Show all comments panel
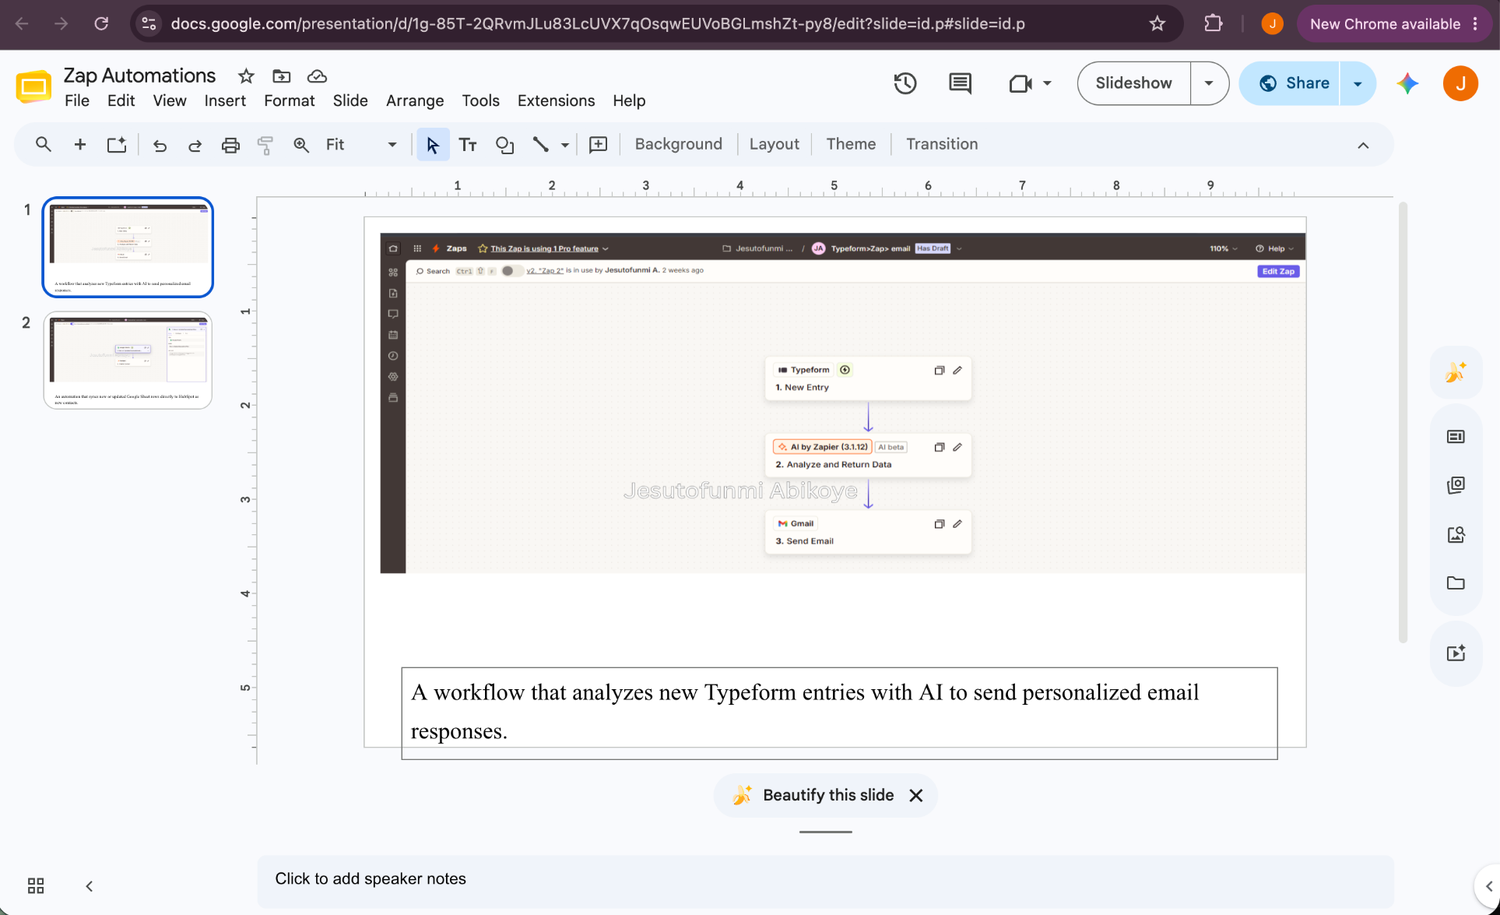This screenshot has width=1500, height=915. click(960, 83)
